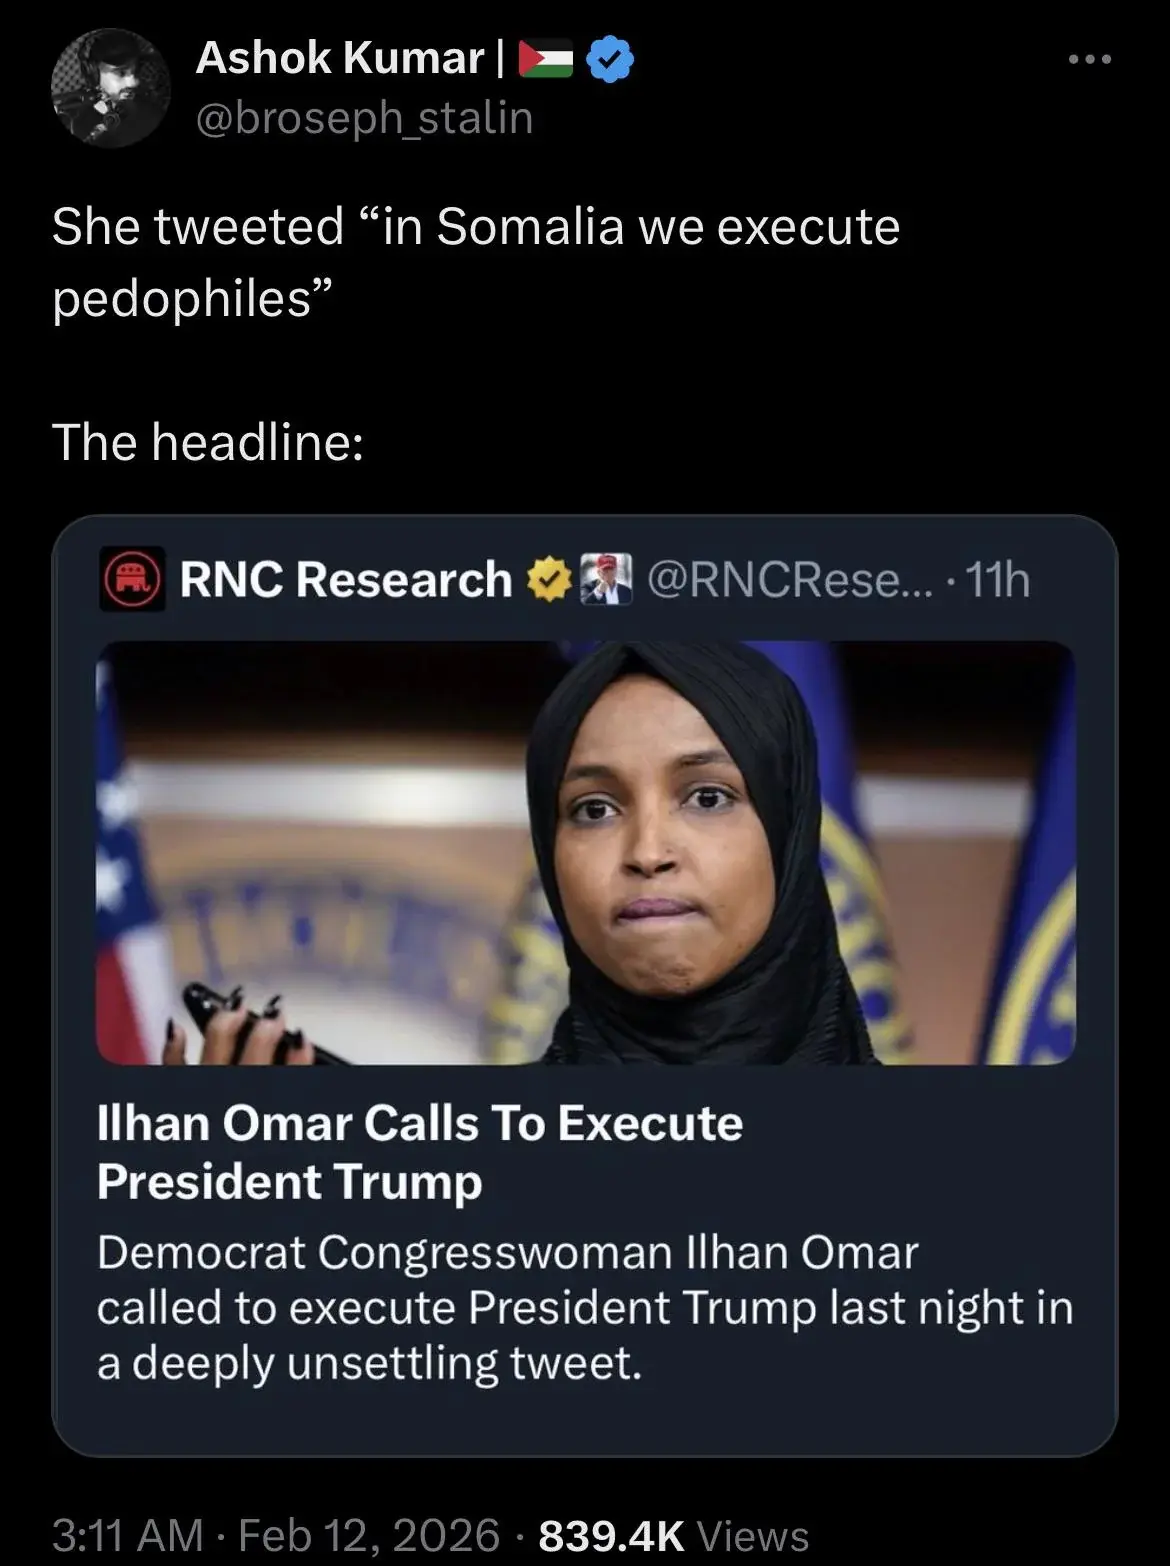This screenshot has height=1566, width=1170.
Task: Click the Feb 12, 2026 post date
Action: [369, 1535]
